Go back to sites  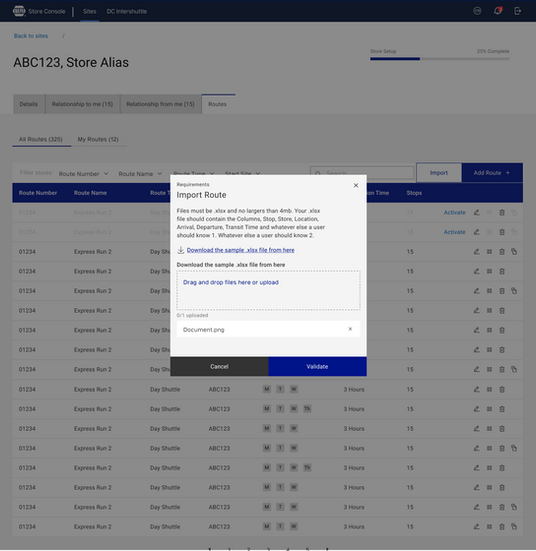point(31,36)
